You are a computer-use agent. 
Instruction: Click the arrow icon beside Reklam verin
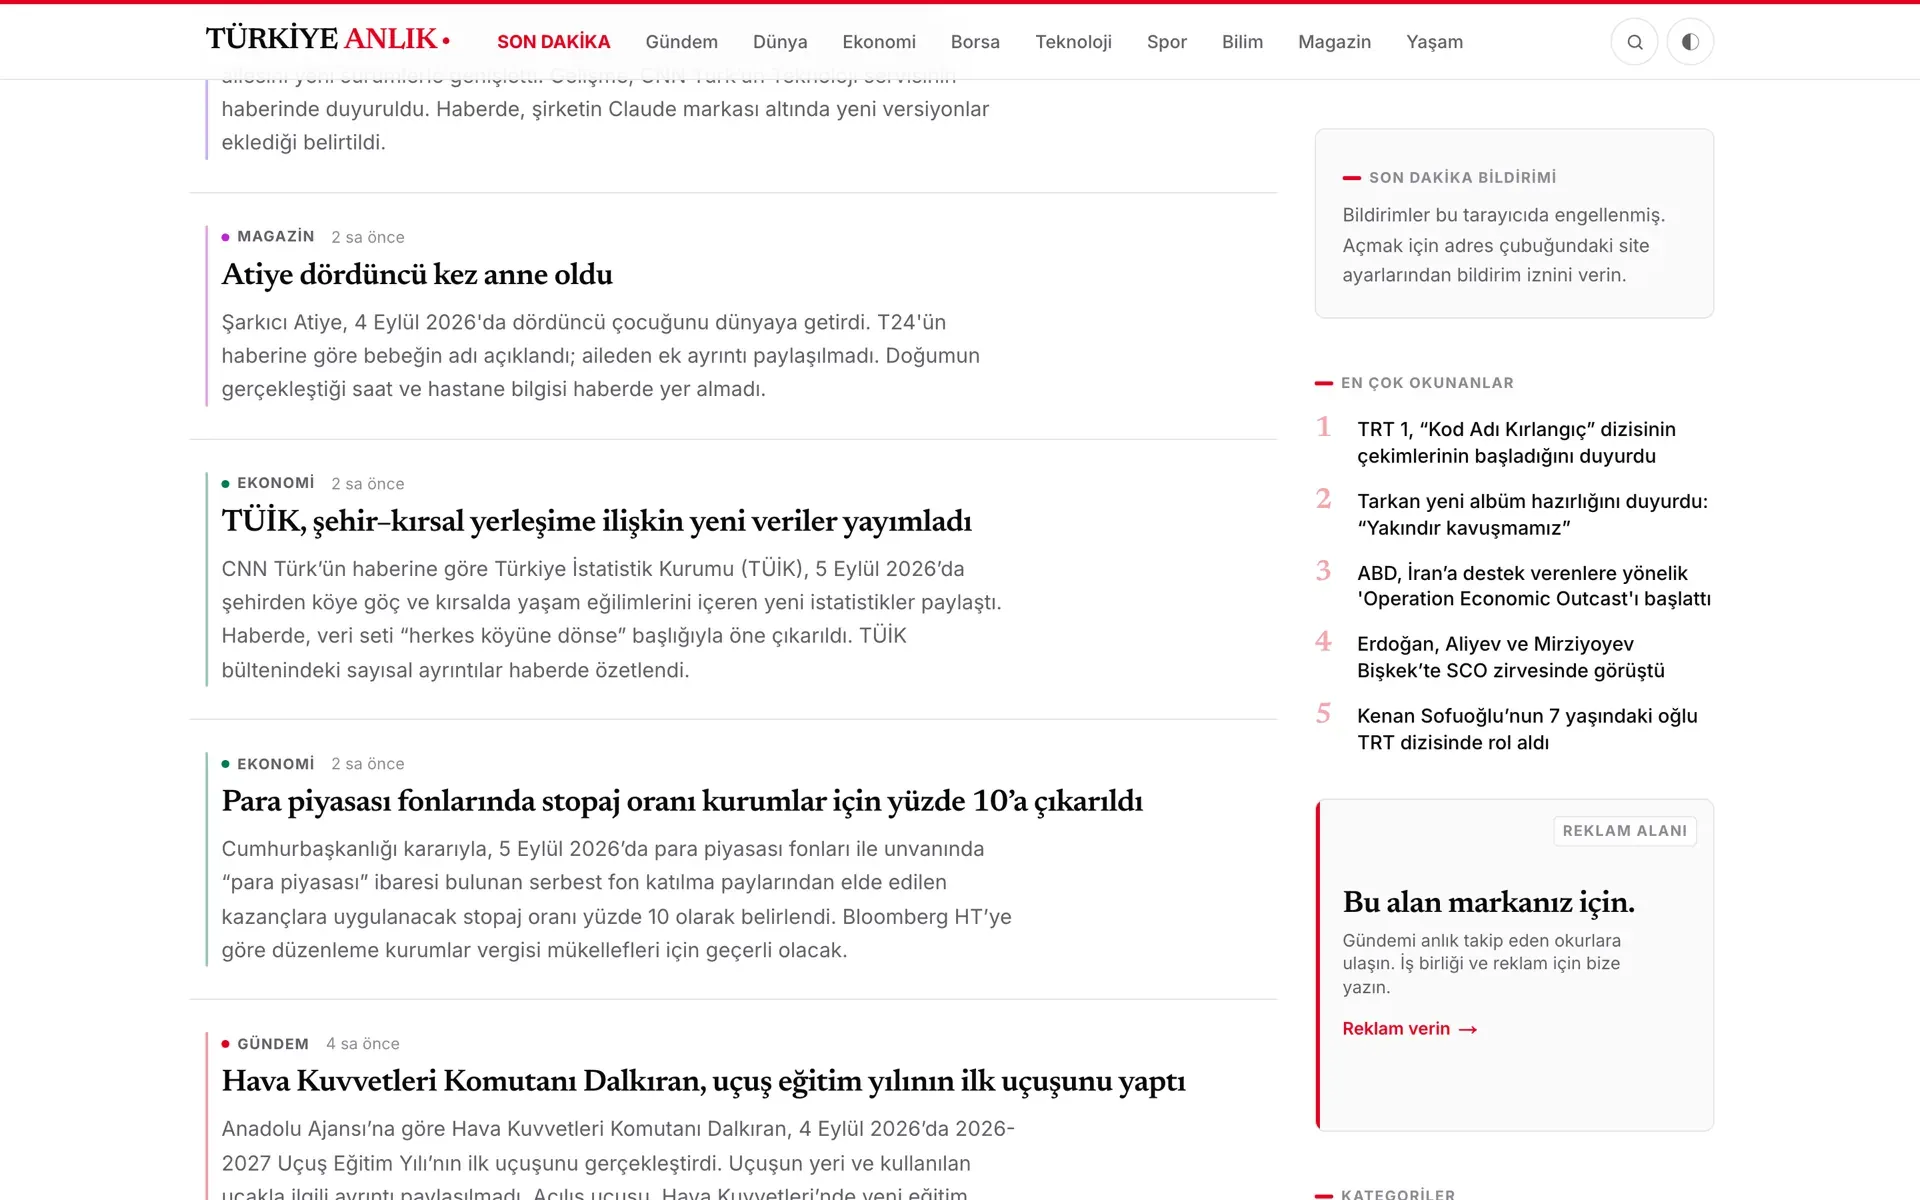(x=1468, y=1029)
